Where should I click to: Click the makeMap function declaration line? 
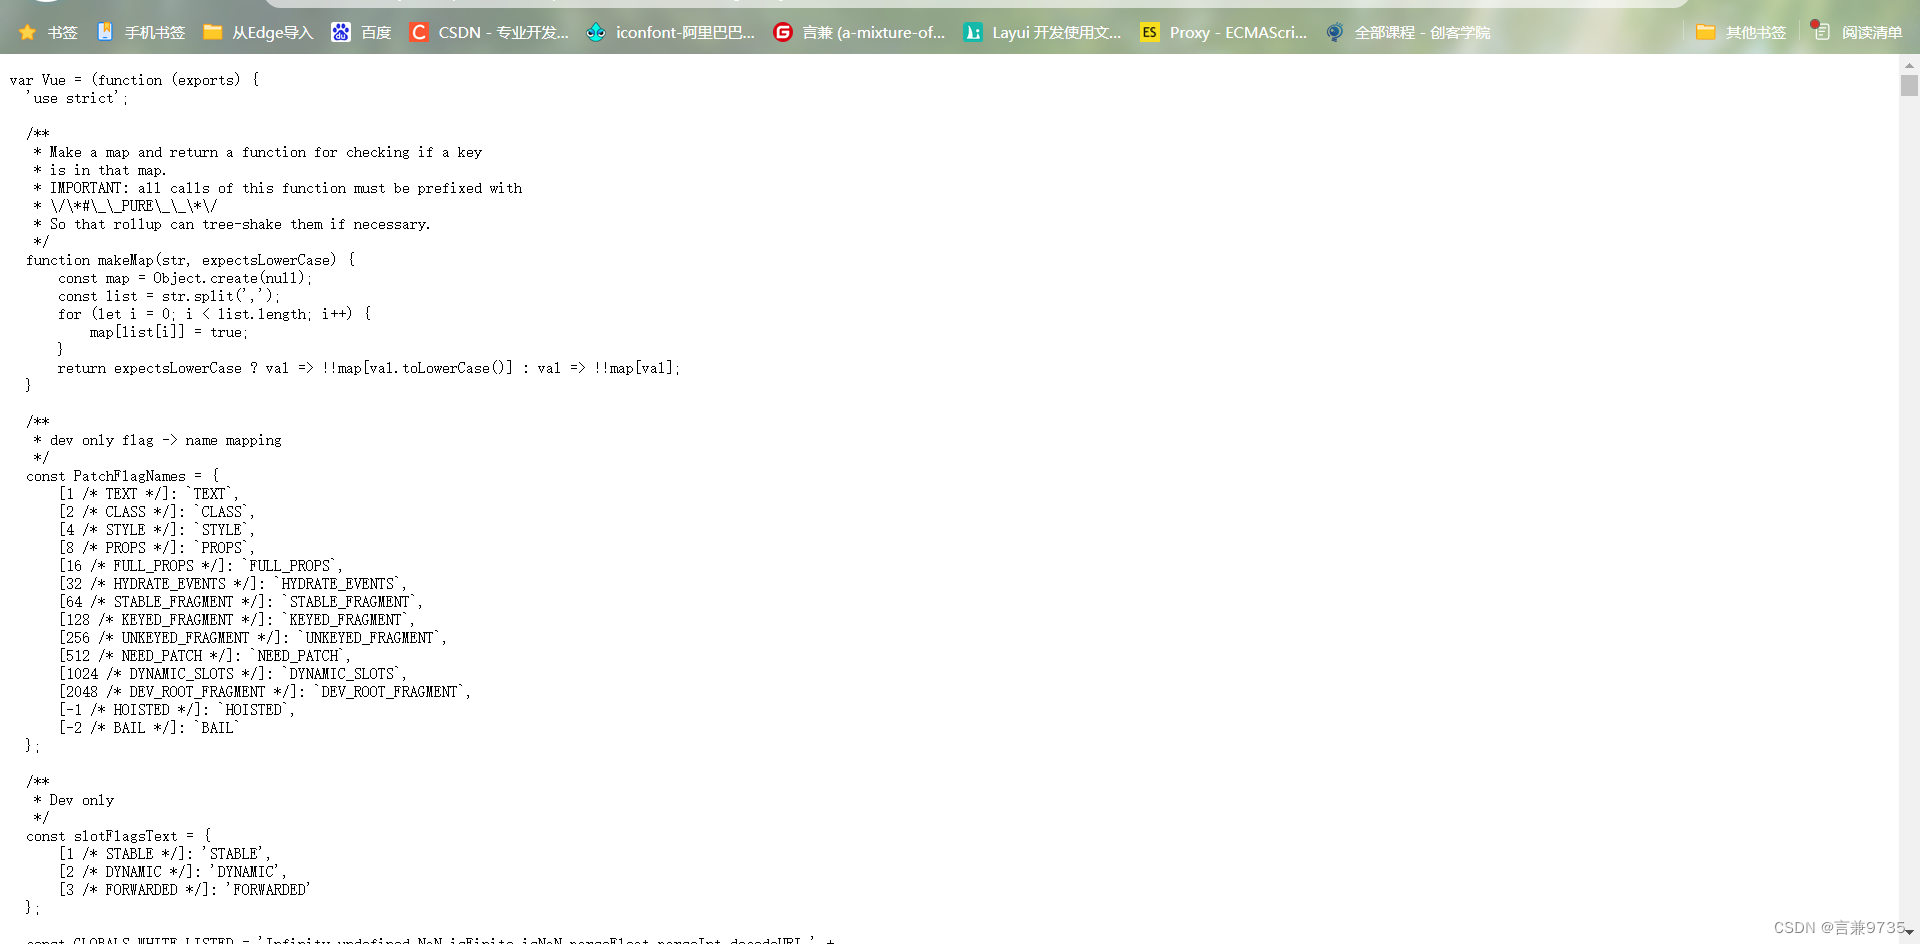[190, 259]
